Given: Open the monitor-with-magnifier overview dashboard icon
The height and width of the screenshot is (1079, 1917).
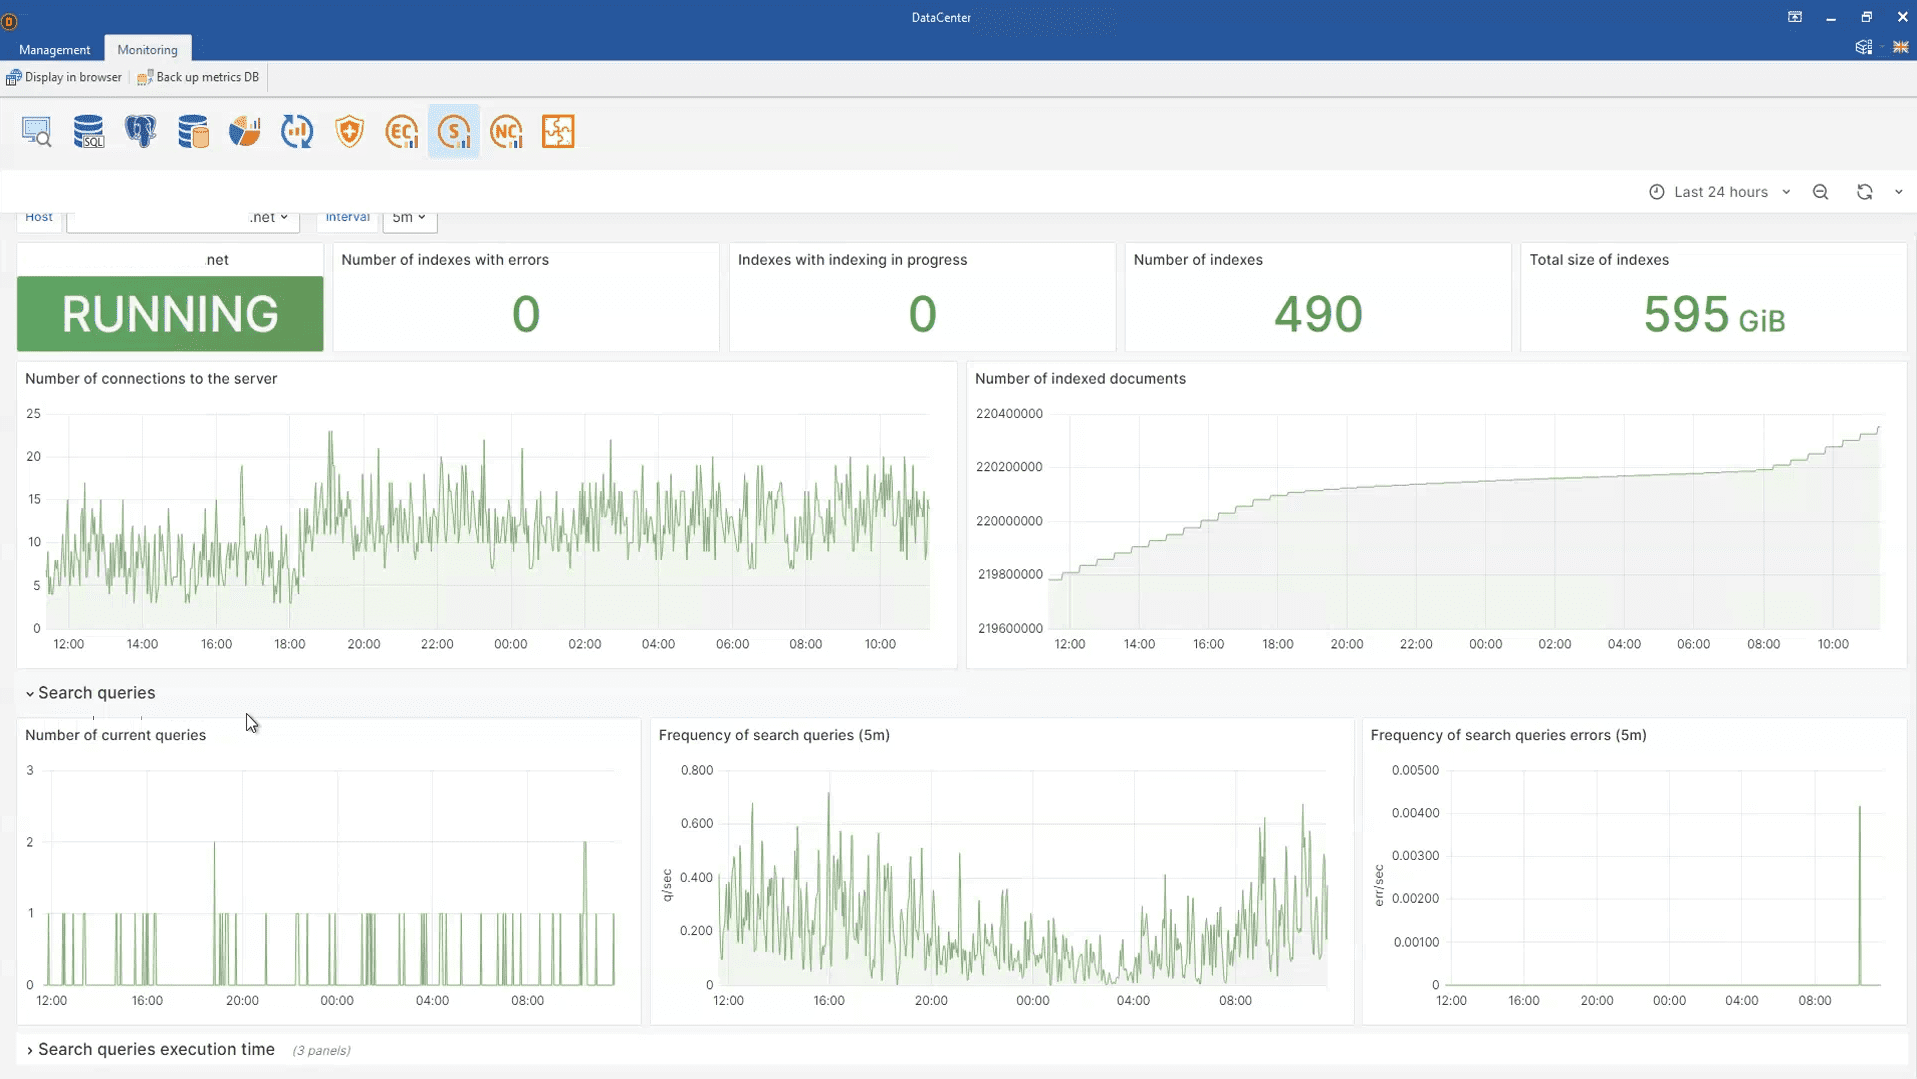Looking at the screenshot, I should [37, 131].
